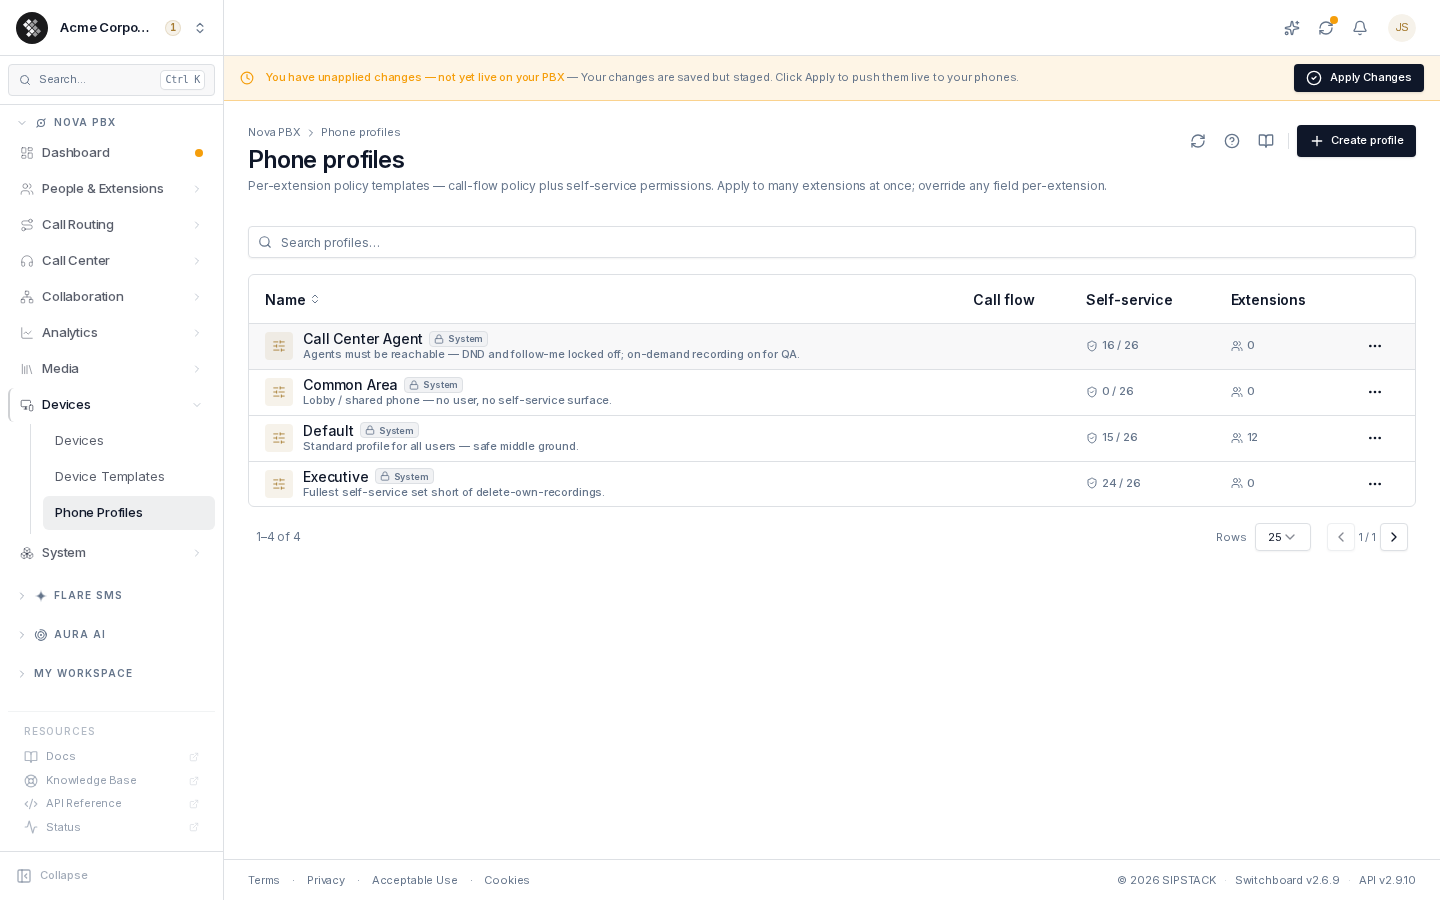Open the documentation book icon

1266,141
